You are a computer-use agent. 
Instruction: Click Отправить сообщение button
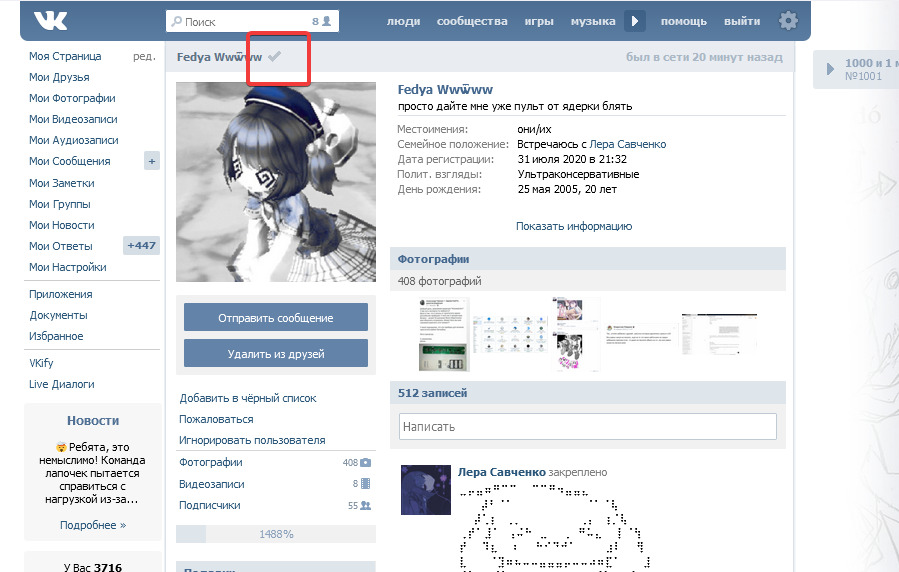276,318
